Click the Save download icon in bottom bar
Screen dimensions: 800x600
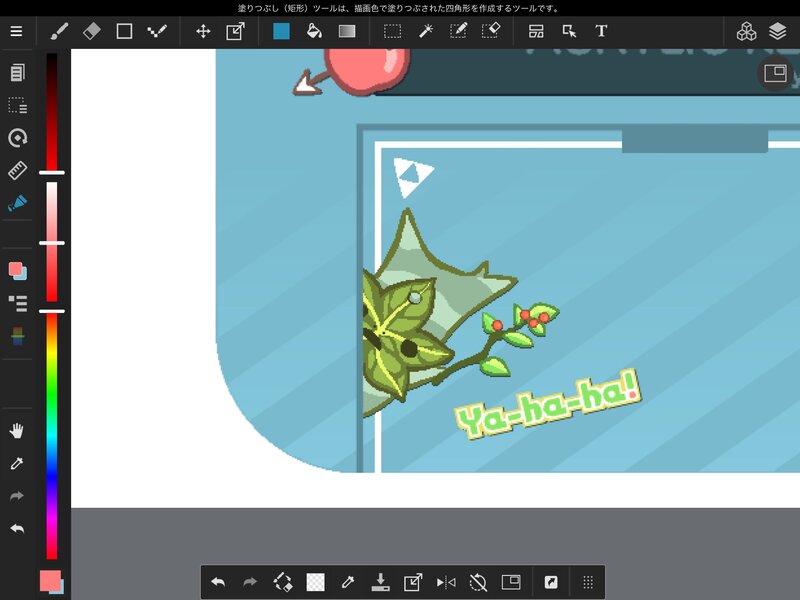coord(380,582)
